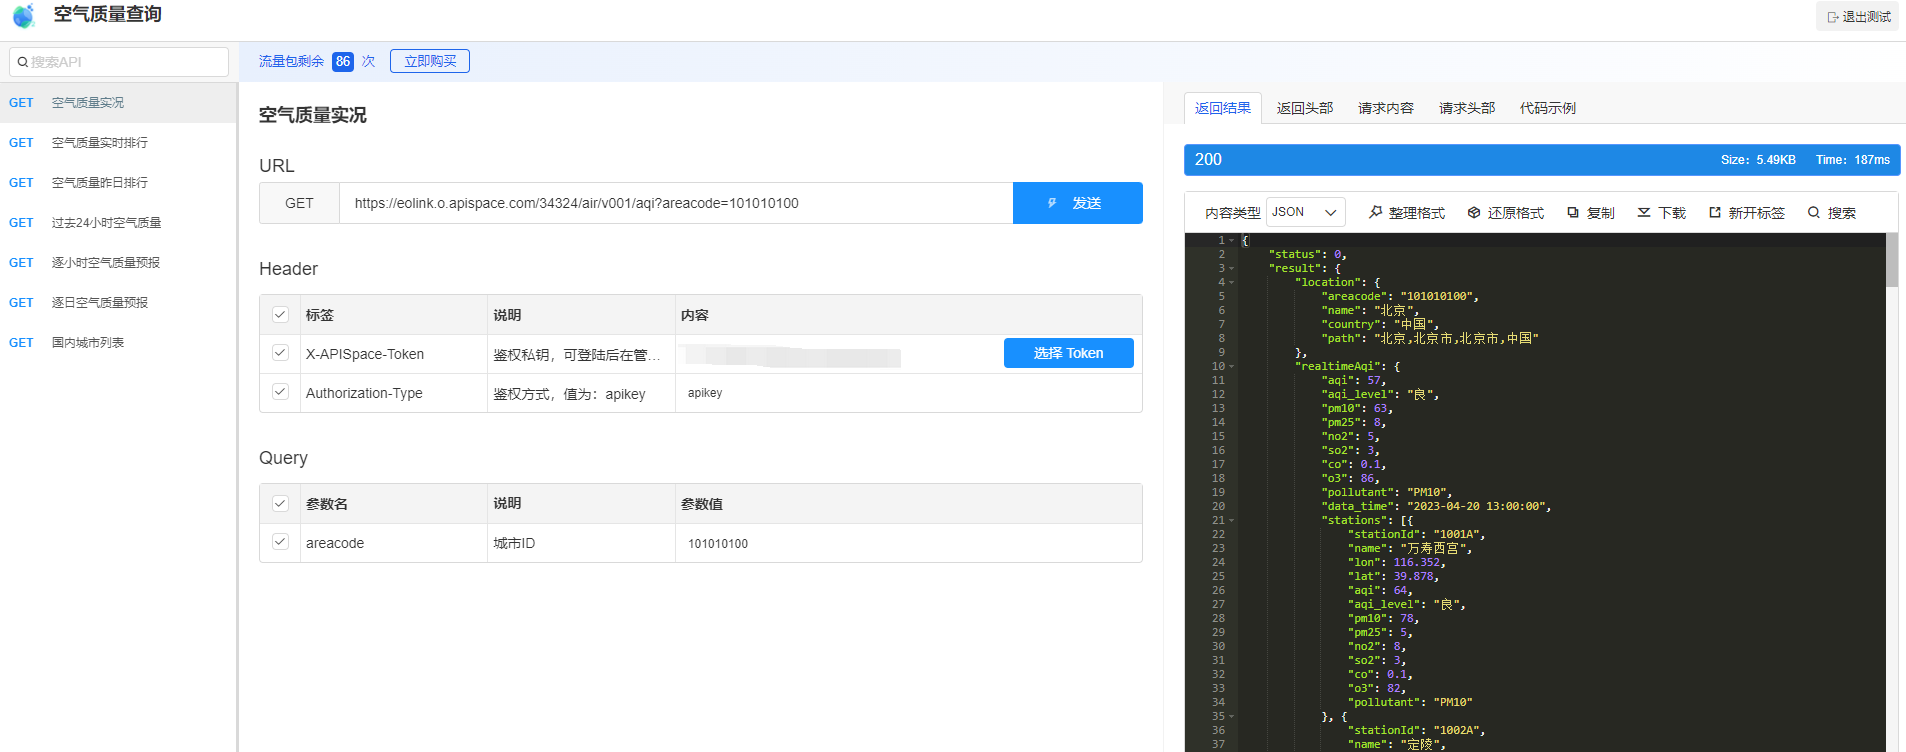Select the 过去24小时空气质量 API
This screenshot has height=752, width=1906.
click(118, 223)
